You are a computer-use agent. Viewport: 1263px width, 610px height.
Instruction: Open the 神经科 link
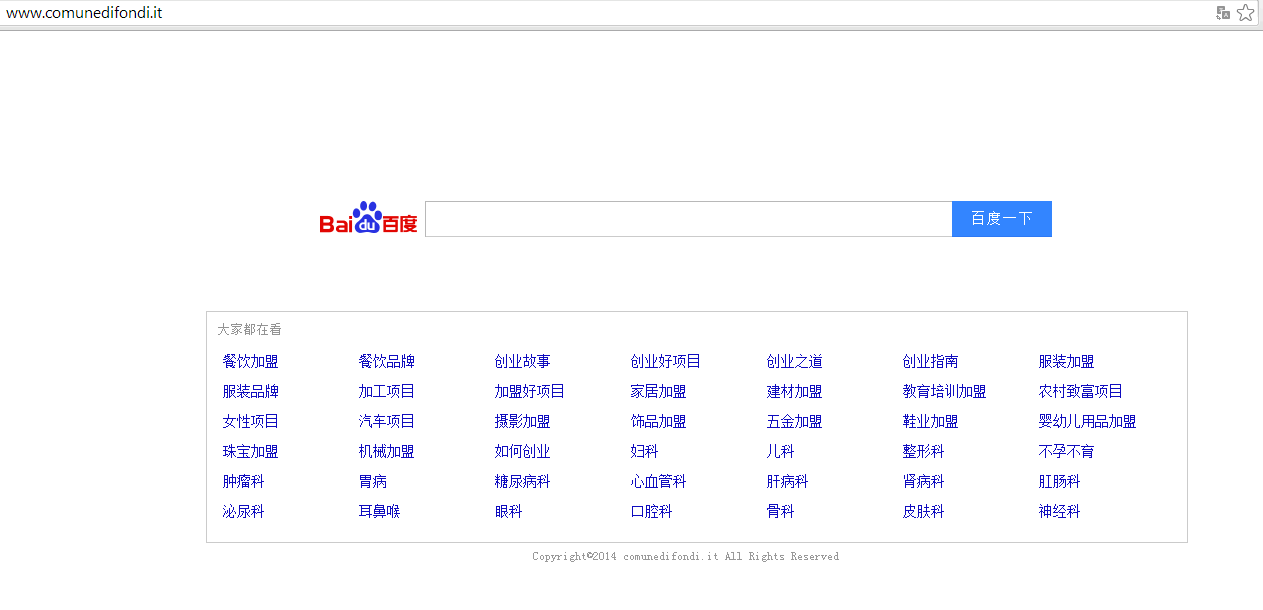tap(1060, 512)
